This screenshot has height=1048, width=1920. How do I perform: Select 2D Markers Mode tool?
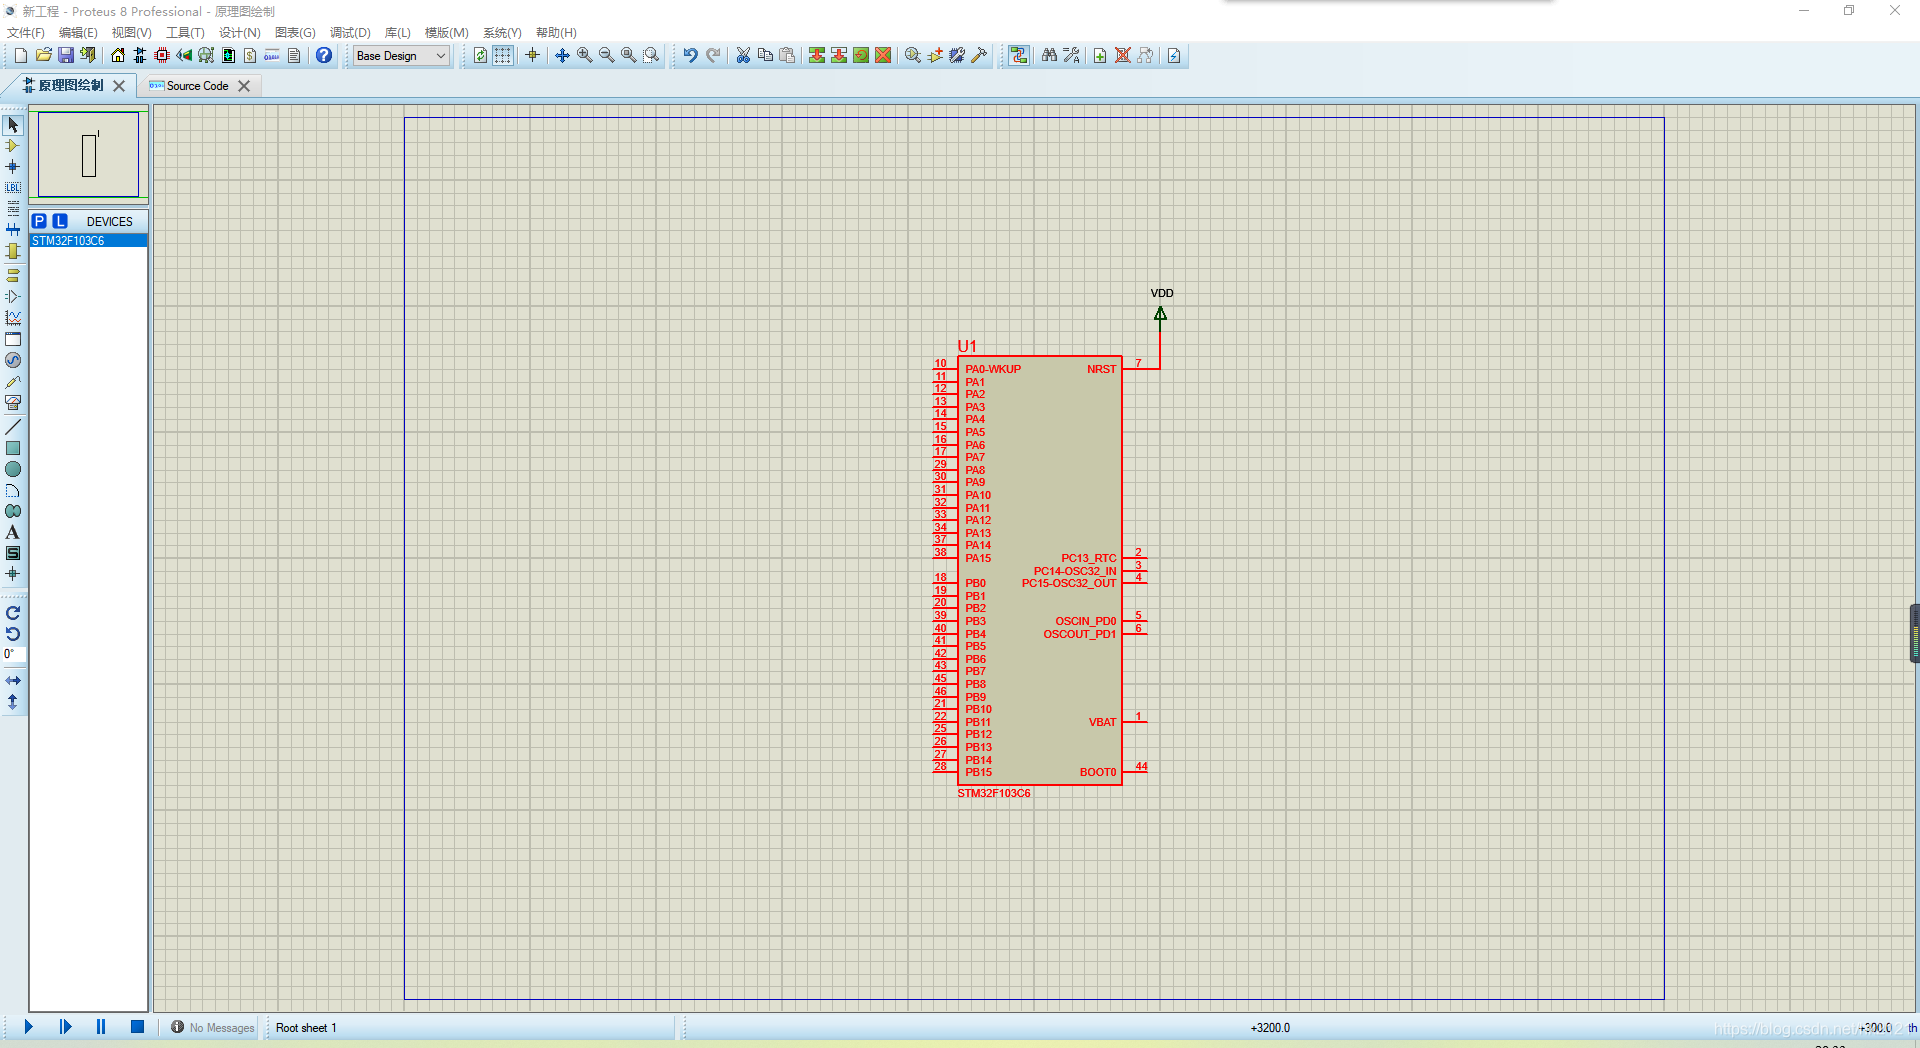click(x=13, y=574)
